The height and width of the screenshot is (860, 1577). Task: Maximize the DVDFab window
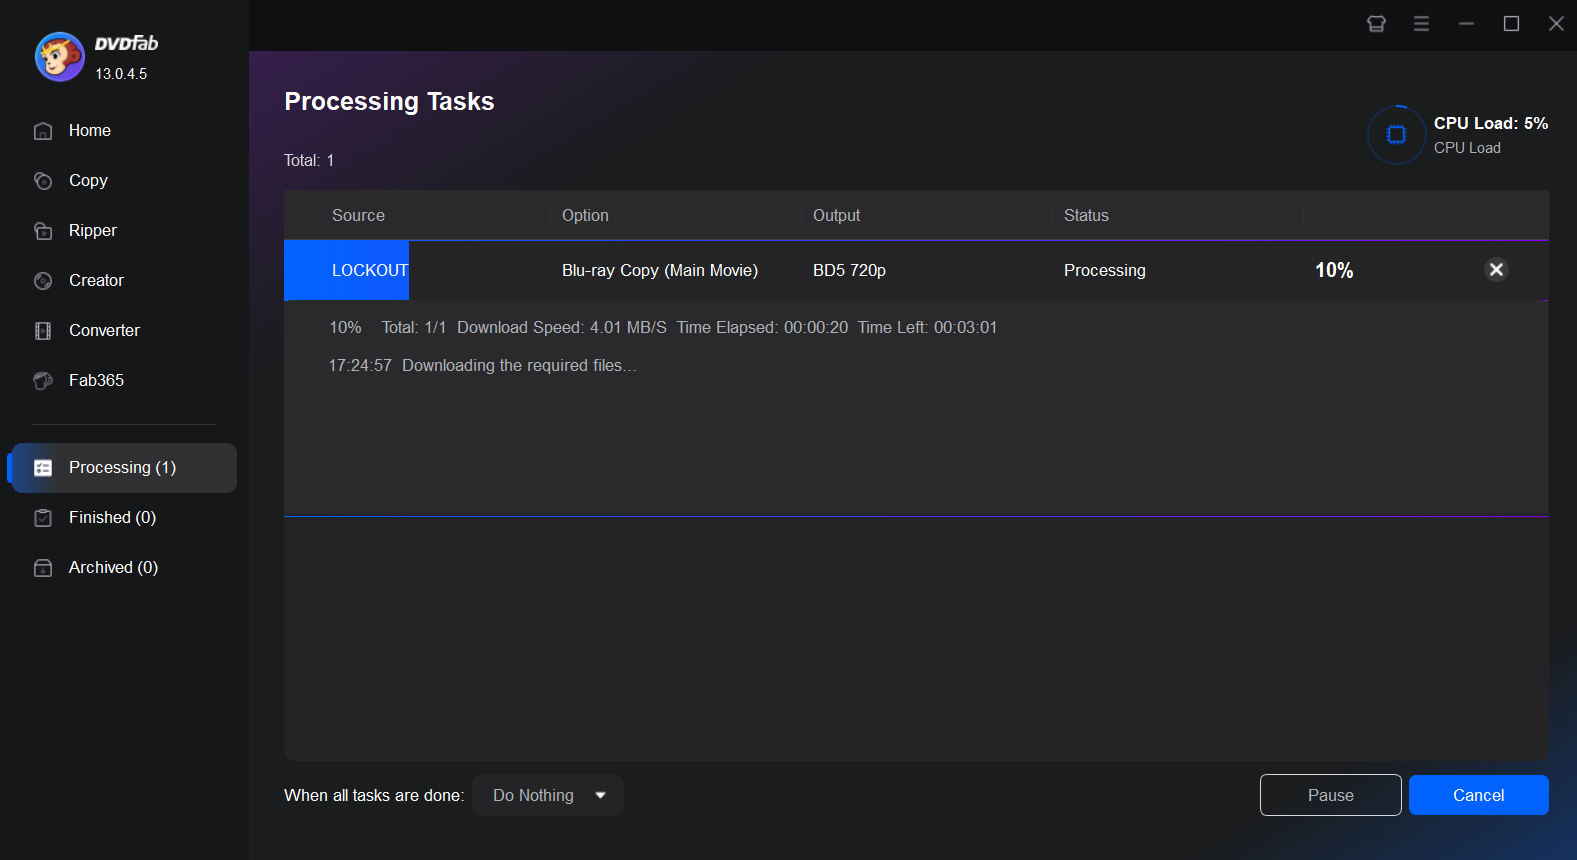(1511, 24)
